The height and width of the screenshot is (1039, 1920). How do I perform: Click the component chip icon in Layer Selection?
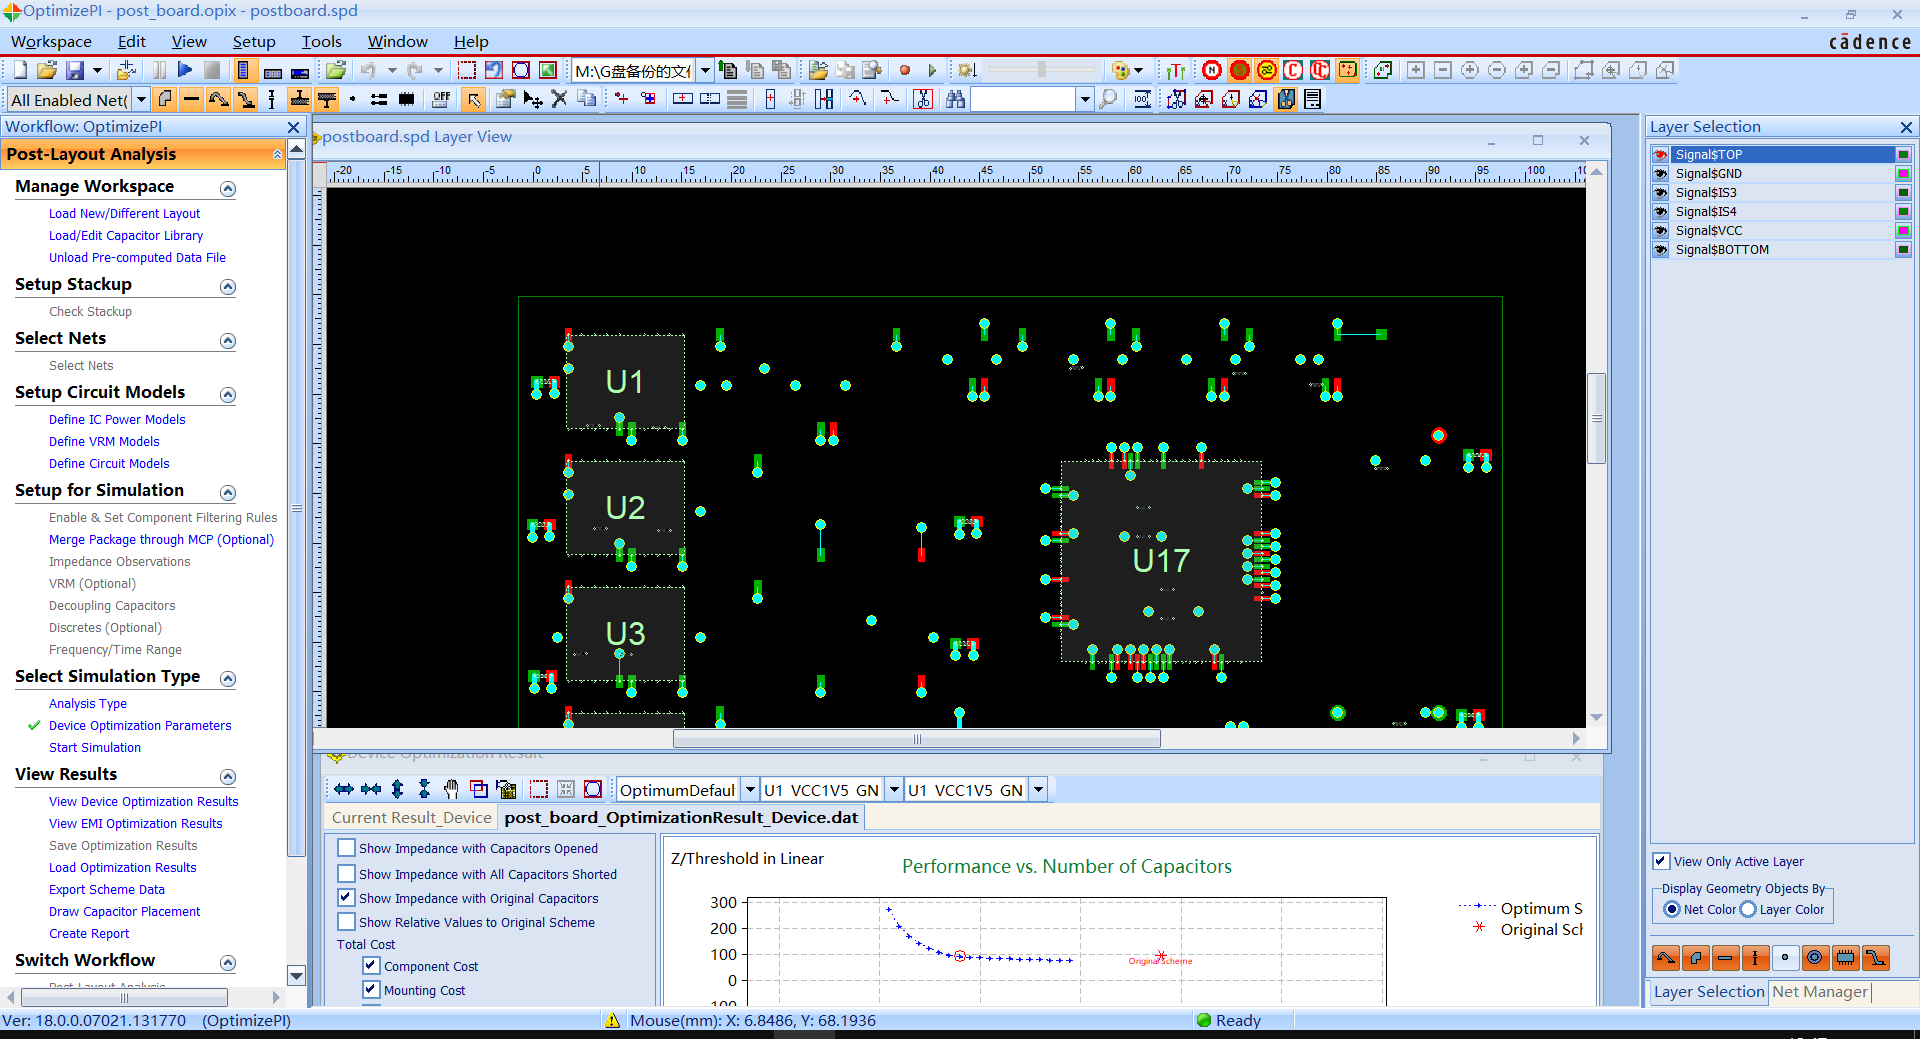[x=1845, y=958]
